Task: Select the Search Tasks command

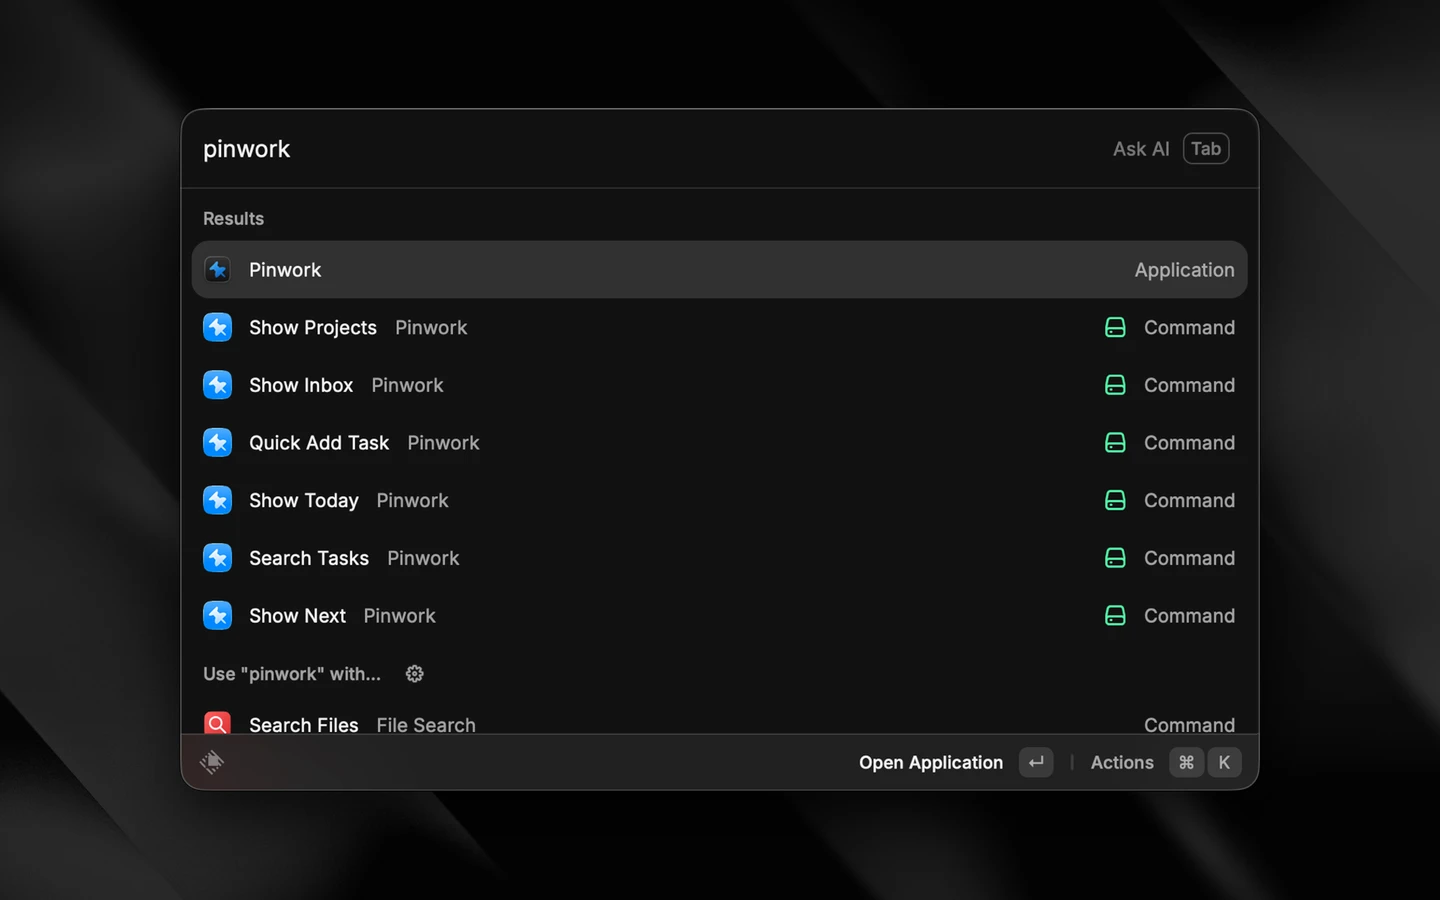Action: click(x=719, y=558)
